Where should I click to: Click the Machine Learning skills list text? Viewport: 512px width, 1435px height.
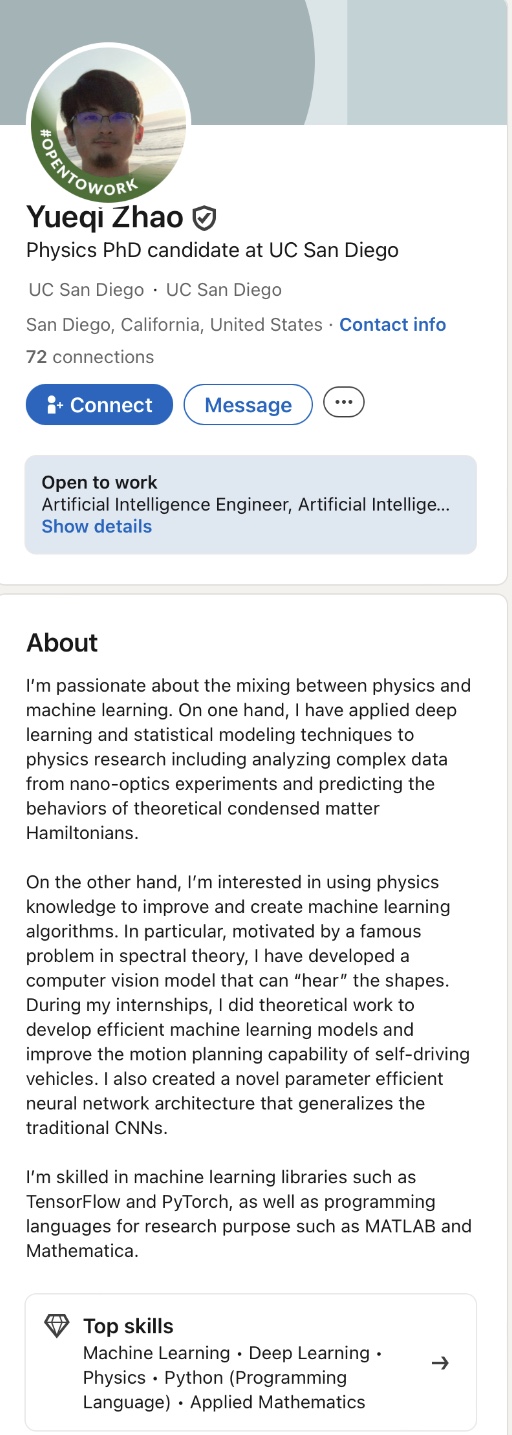coord(233,1378)
